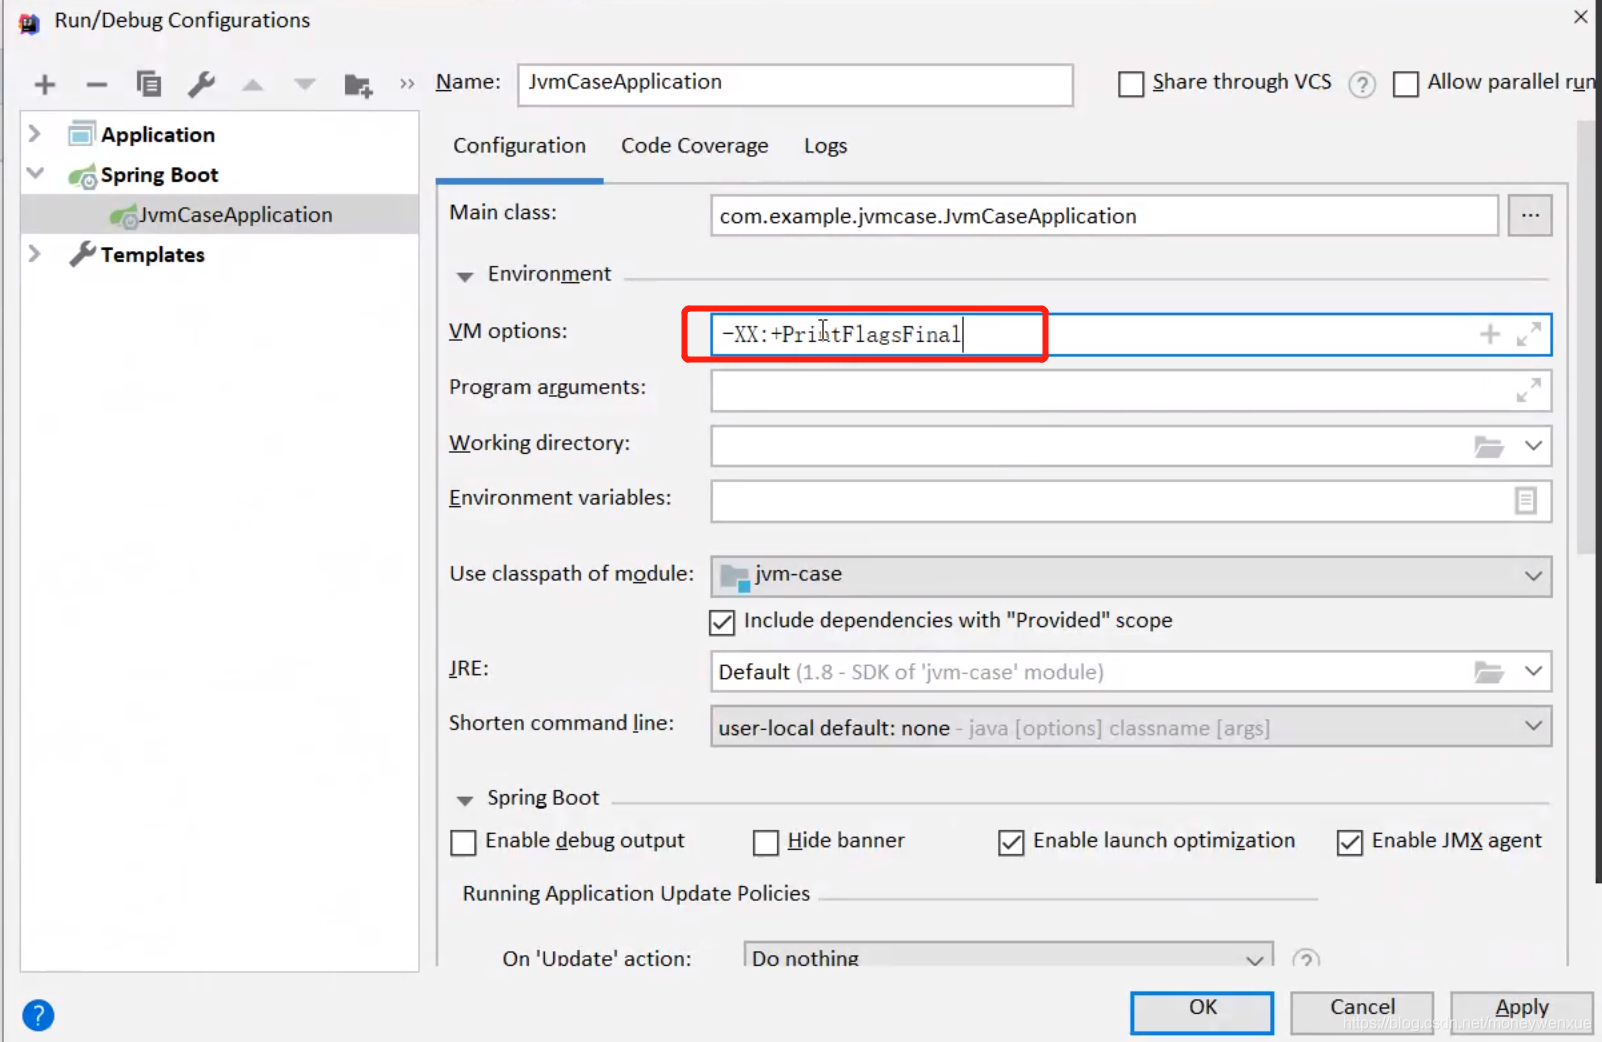1602x1042 pixels.
Task: Close the Run/Debug Configurations dialog
Action: coord(1580,17)
